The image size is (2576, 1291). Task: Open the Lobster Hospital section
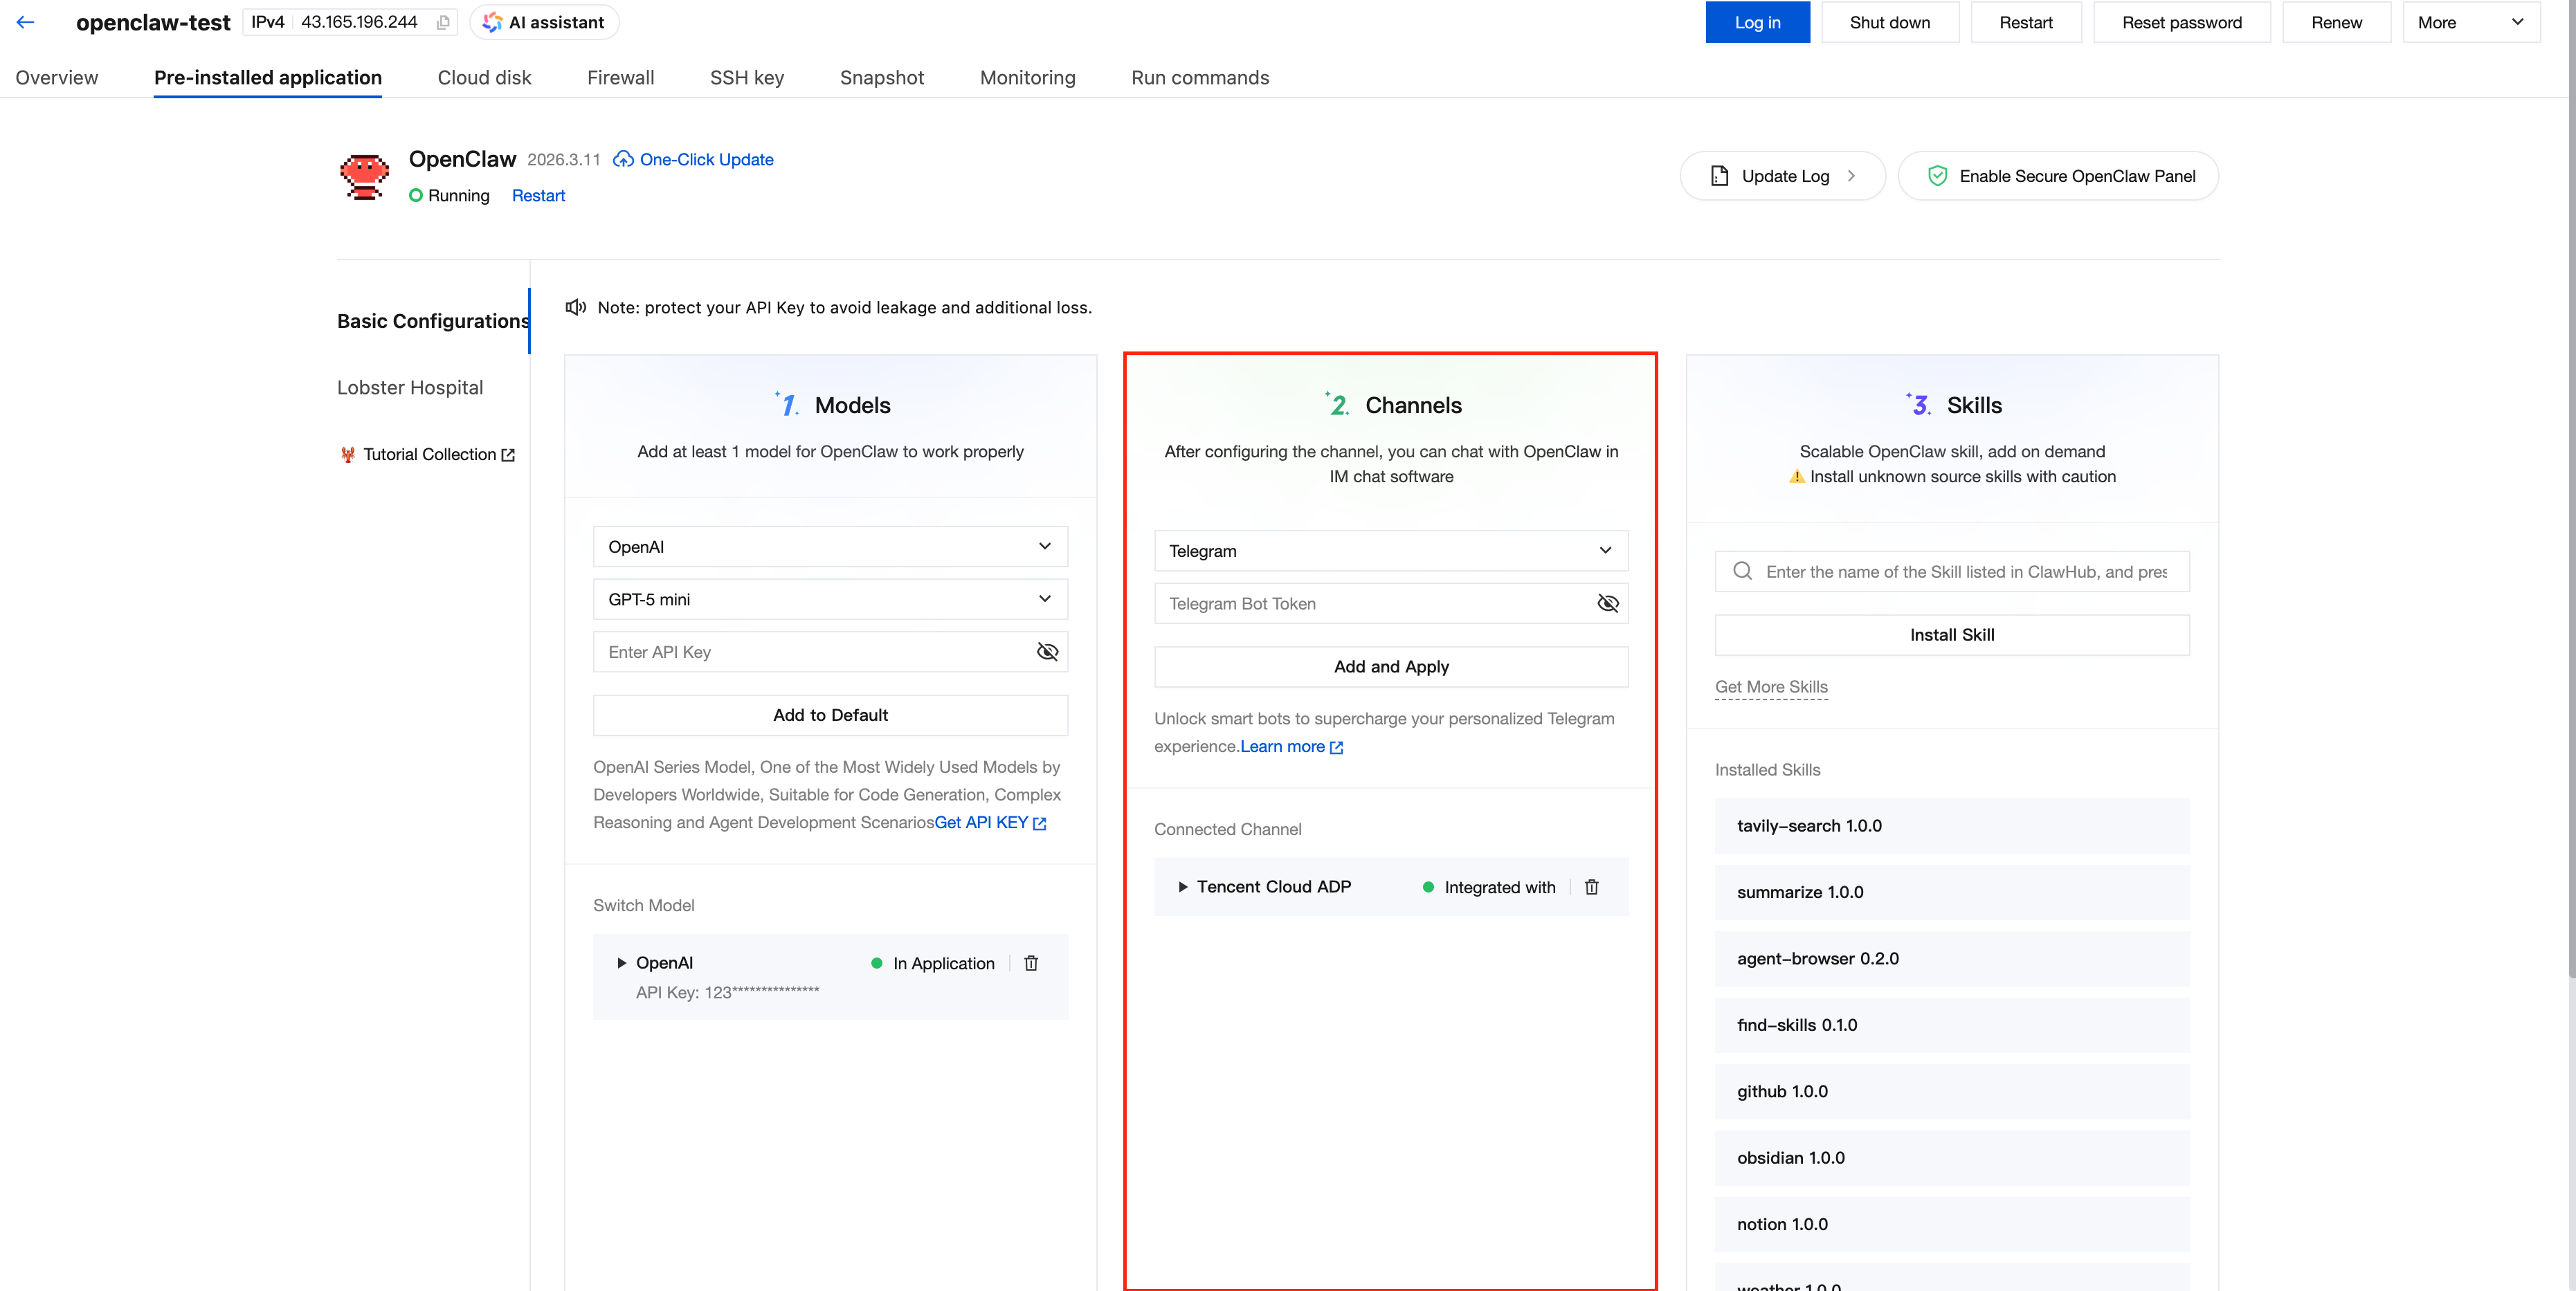[x=410, y=387]
